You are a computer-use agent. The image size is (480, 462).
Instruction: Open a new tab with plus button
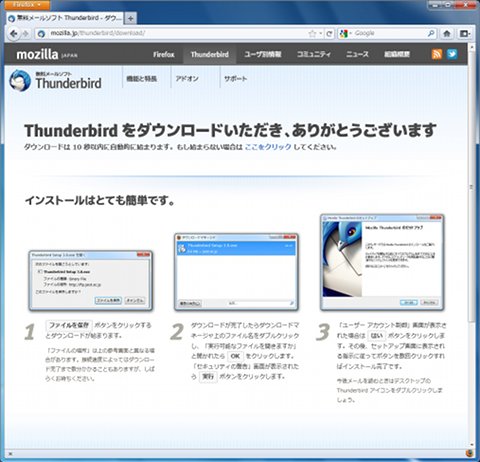tap(131, 18)
